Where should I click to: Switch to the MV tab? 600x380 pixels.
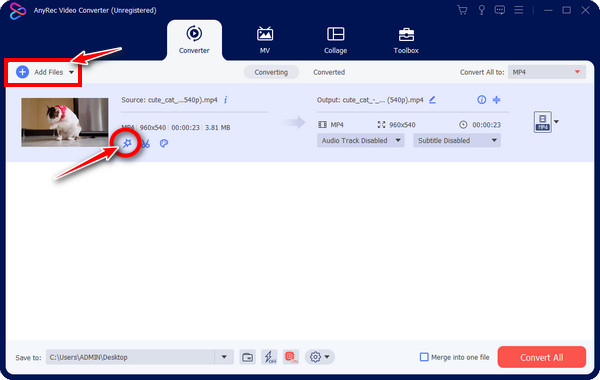point(264,40)
